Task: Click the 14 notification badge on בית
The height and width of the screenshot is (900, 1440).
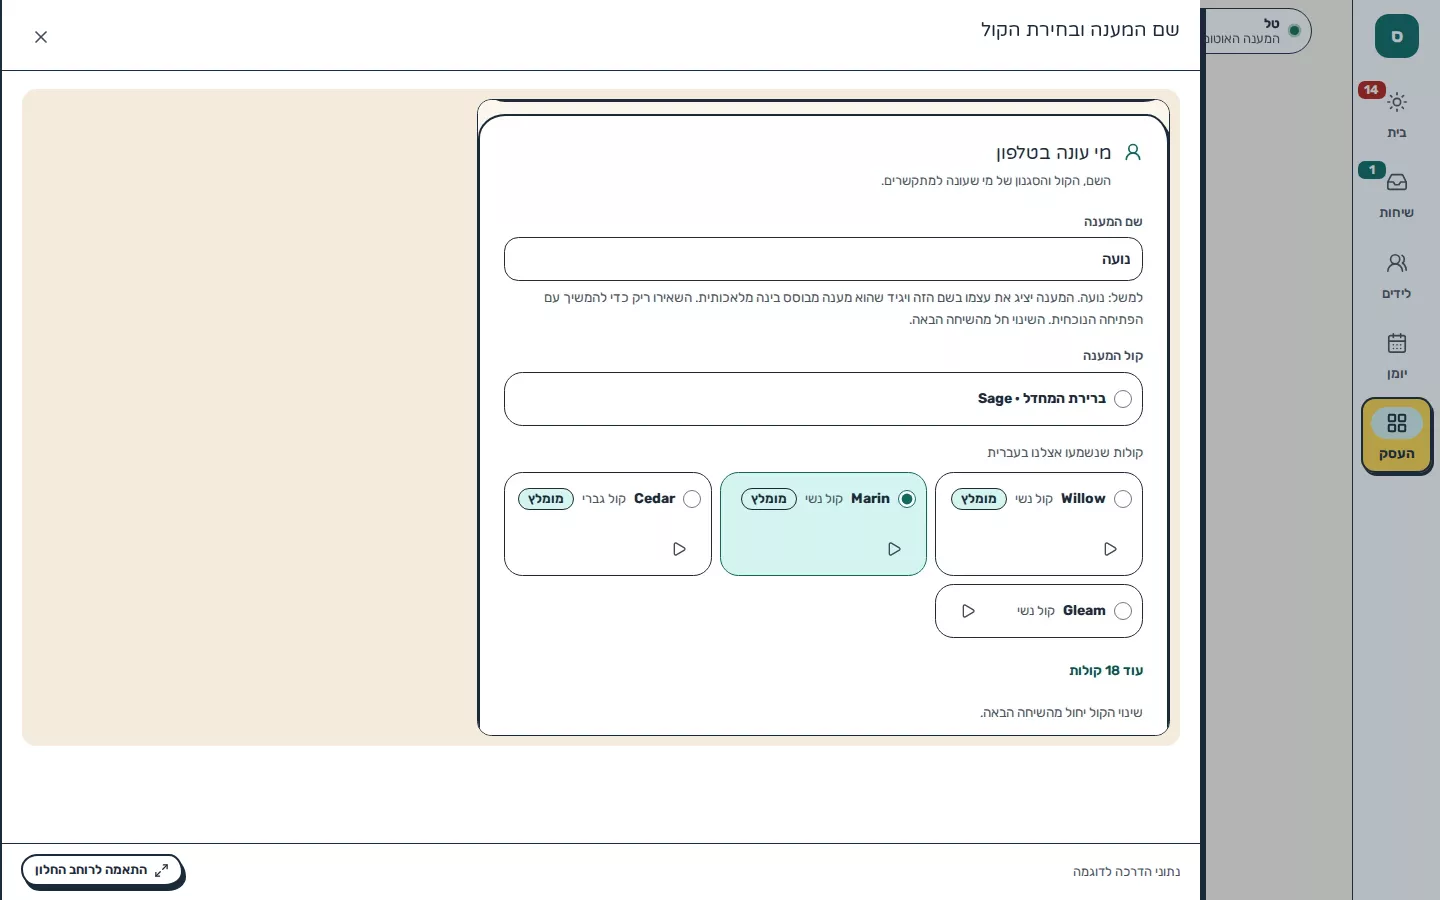Action: (1371, 90)
